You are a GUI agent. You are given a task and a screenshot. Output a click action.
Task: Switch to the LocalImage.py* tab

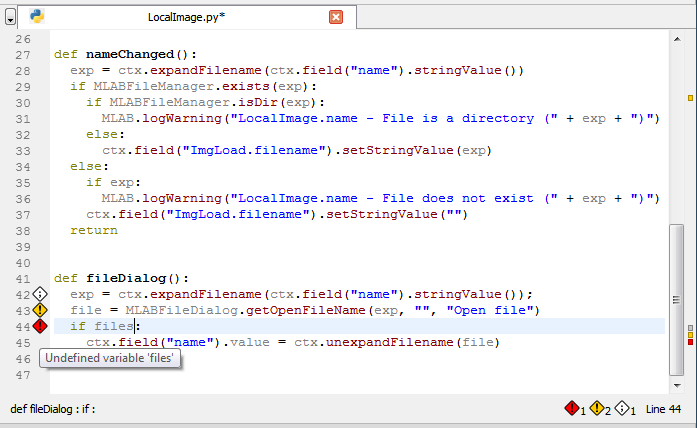(x=186, y=17)
